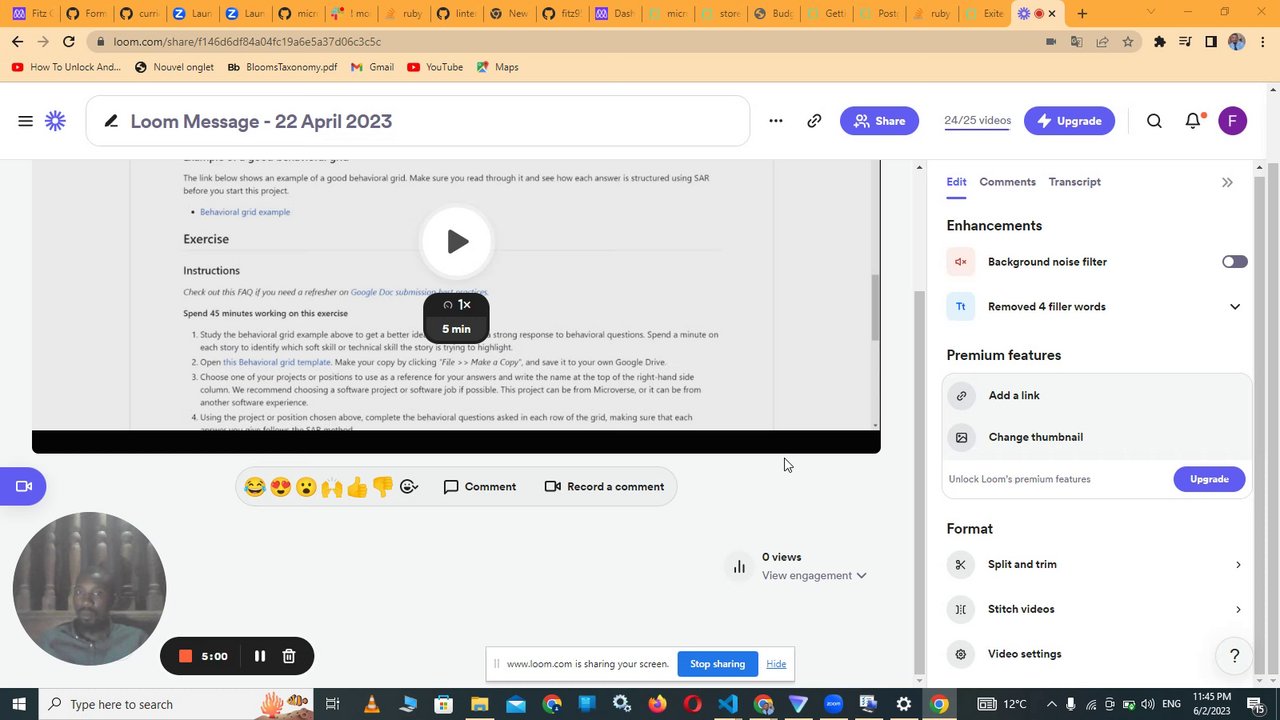Open the YouTube bookmark
This screenshot has width=1280, height=720.
[435, 67]
